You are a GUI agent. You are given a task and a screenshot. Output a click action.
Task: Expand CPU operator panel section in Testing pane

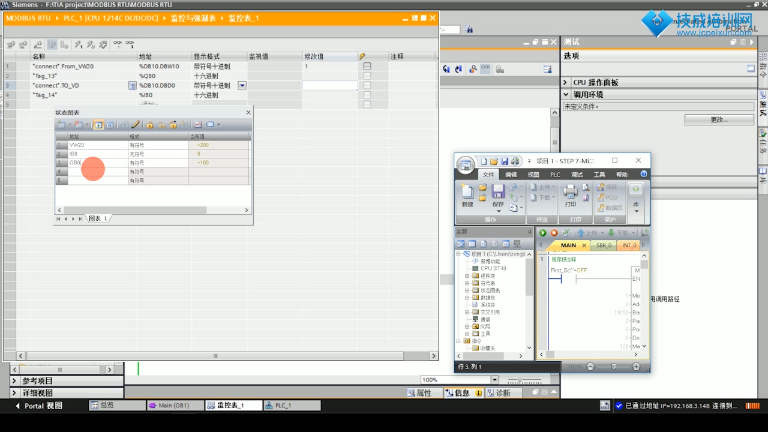point(565,82)
